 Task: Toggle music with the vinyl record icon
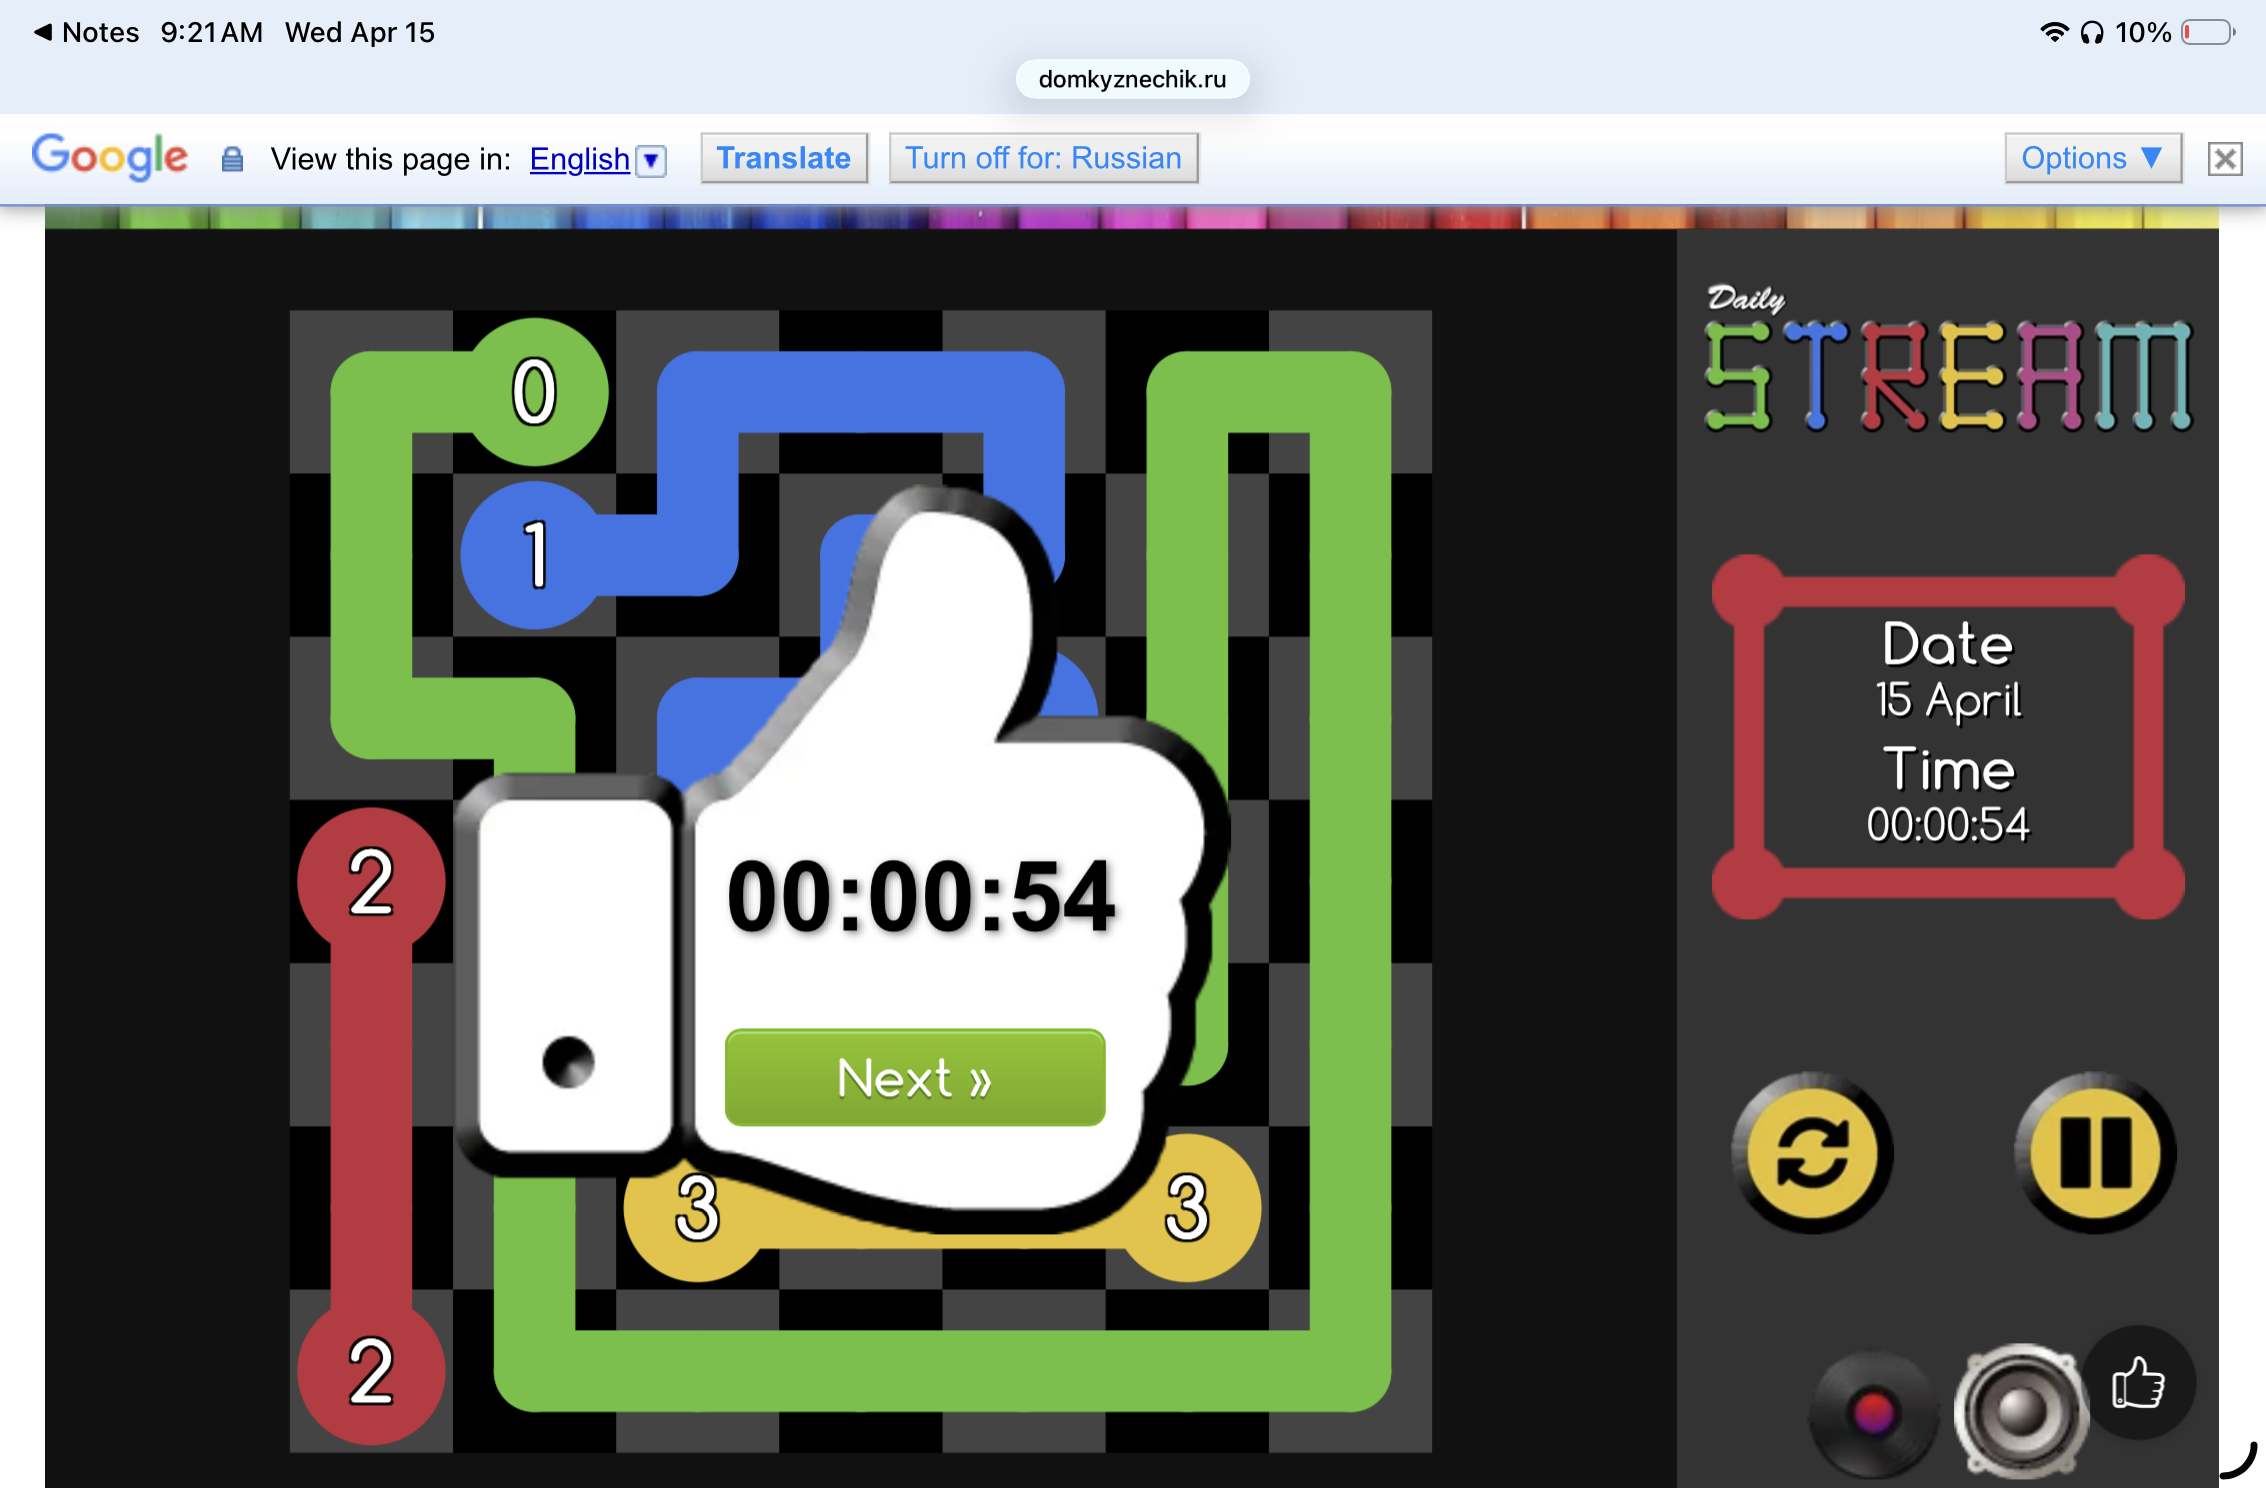tap(1872, 1413)
